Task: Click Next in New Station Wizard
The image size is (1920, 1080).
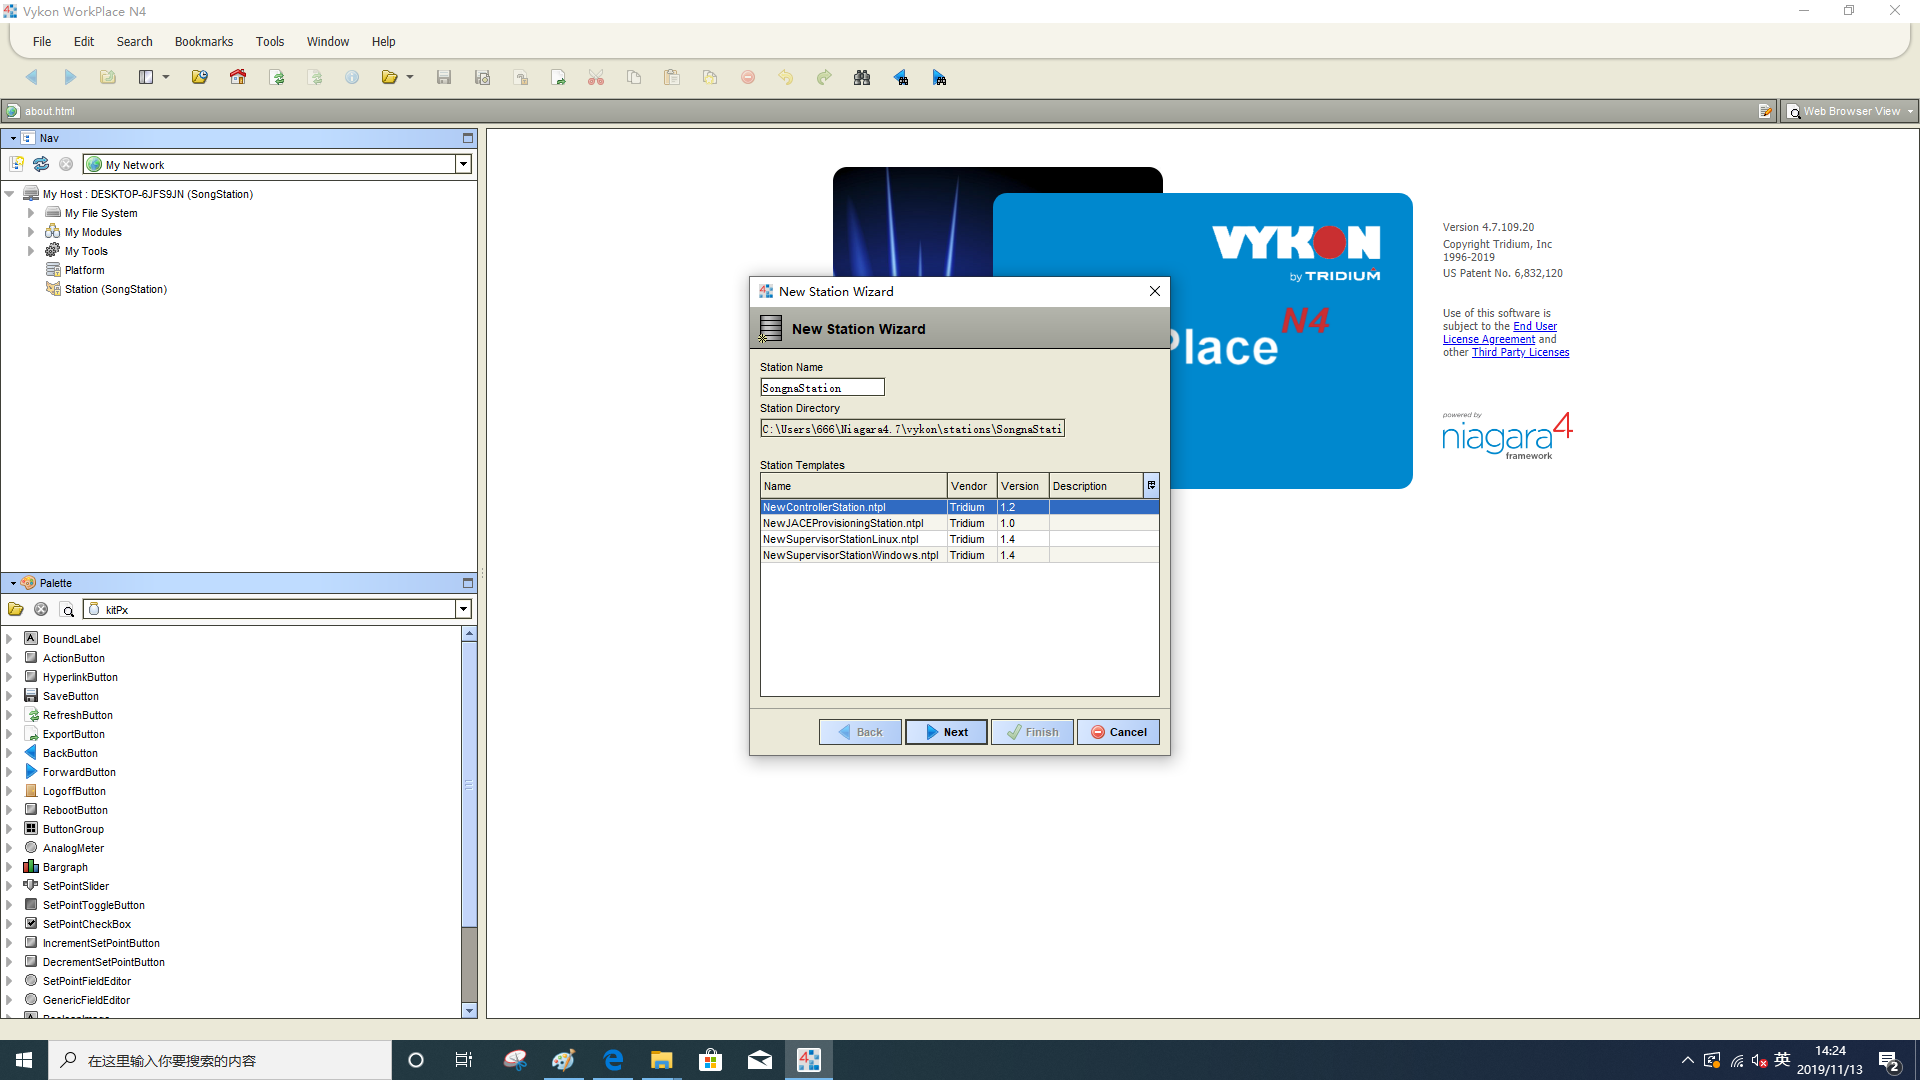Action: click(946, 732)
